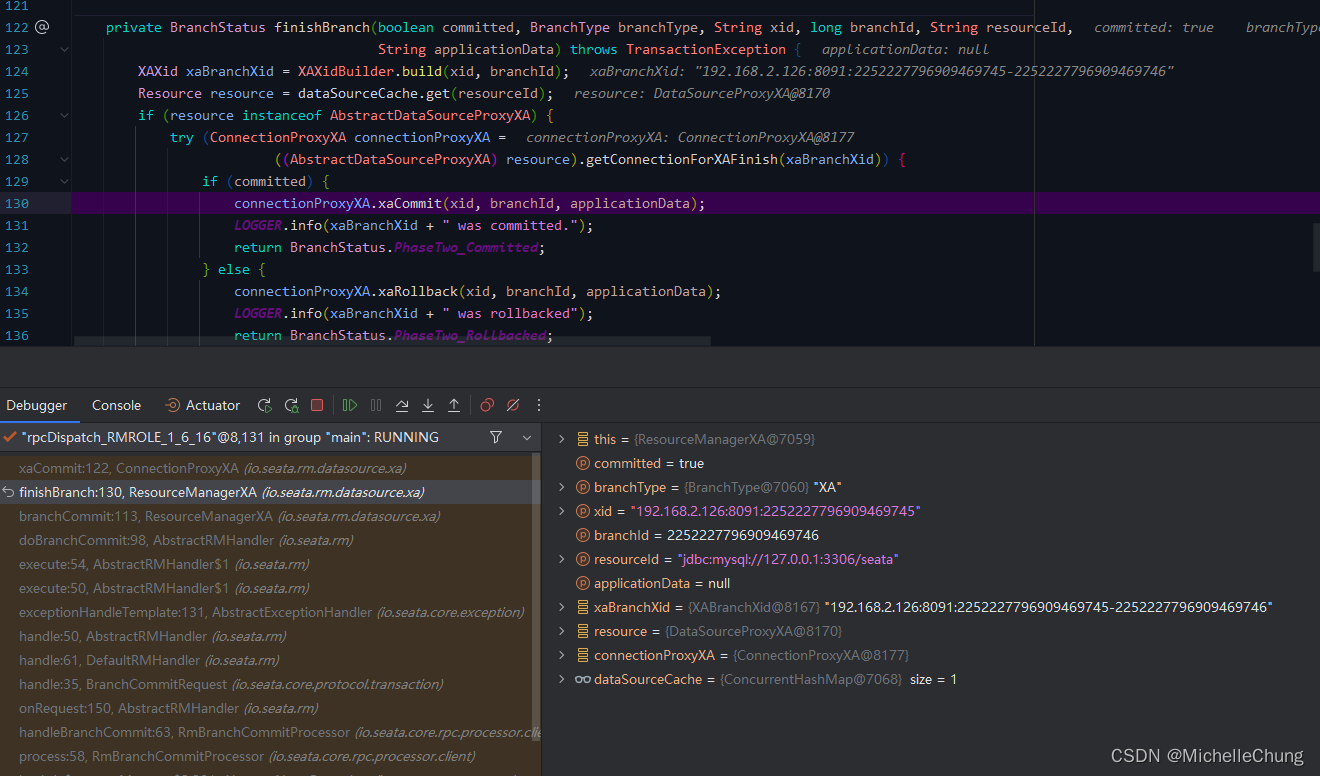Screen dimensions: 1320x776
Task: Resume program with green play icon
Action: coord(349,405)
